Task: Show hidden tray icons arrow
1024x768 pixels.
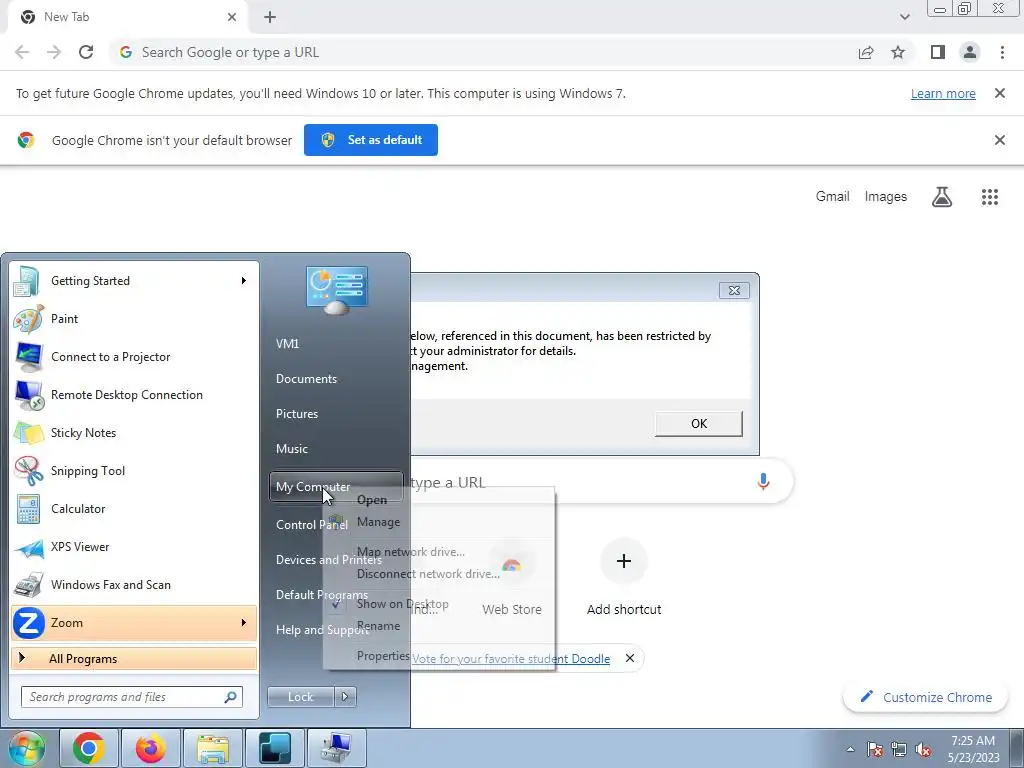Action: [x=850, y=750]
